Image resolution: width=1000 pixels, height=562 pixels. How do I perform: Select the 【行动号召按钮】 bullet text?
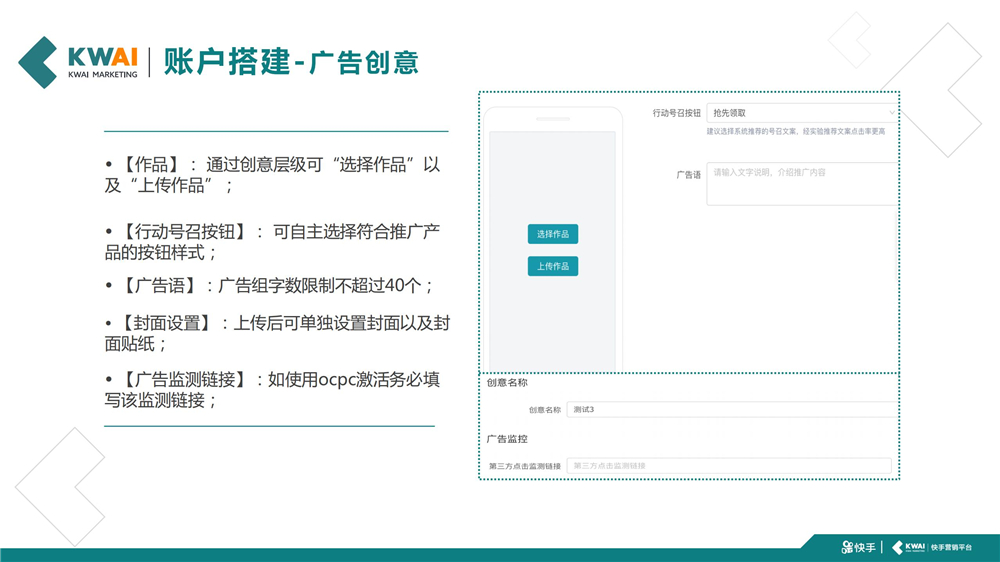[x=272, y=242]
